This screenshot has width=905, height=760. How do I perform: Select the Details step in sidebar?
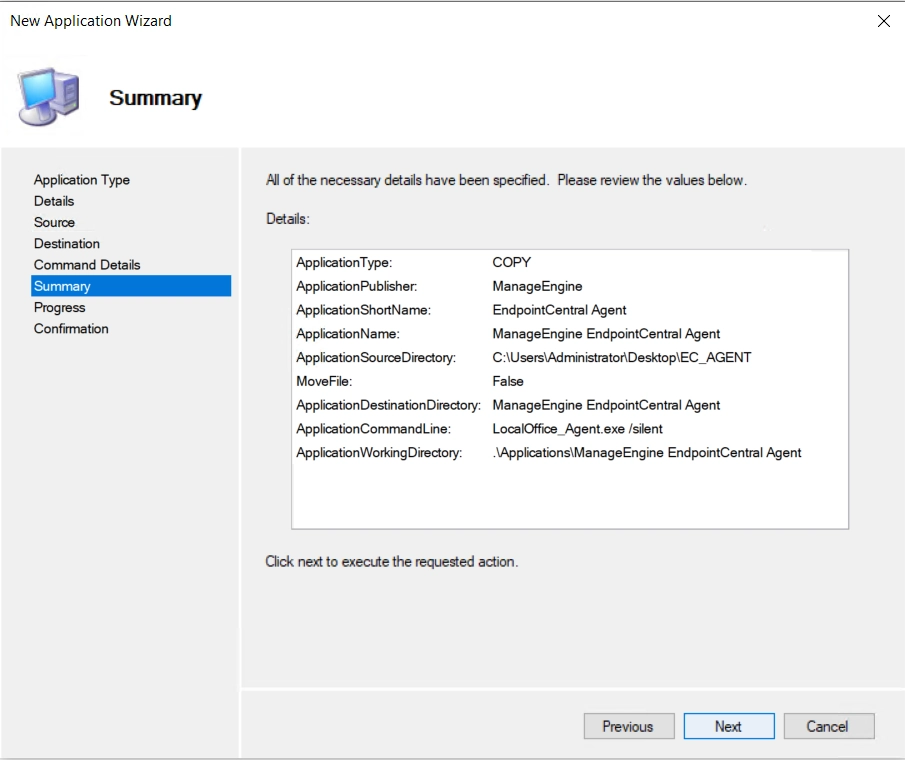pyautogui.click(x=54, y=201)
